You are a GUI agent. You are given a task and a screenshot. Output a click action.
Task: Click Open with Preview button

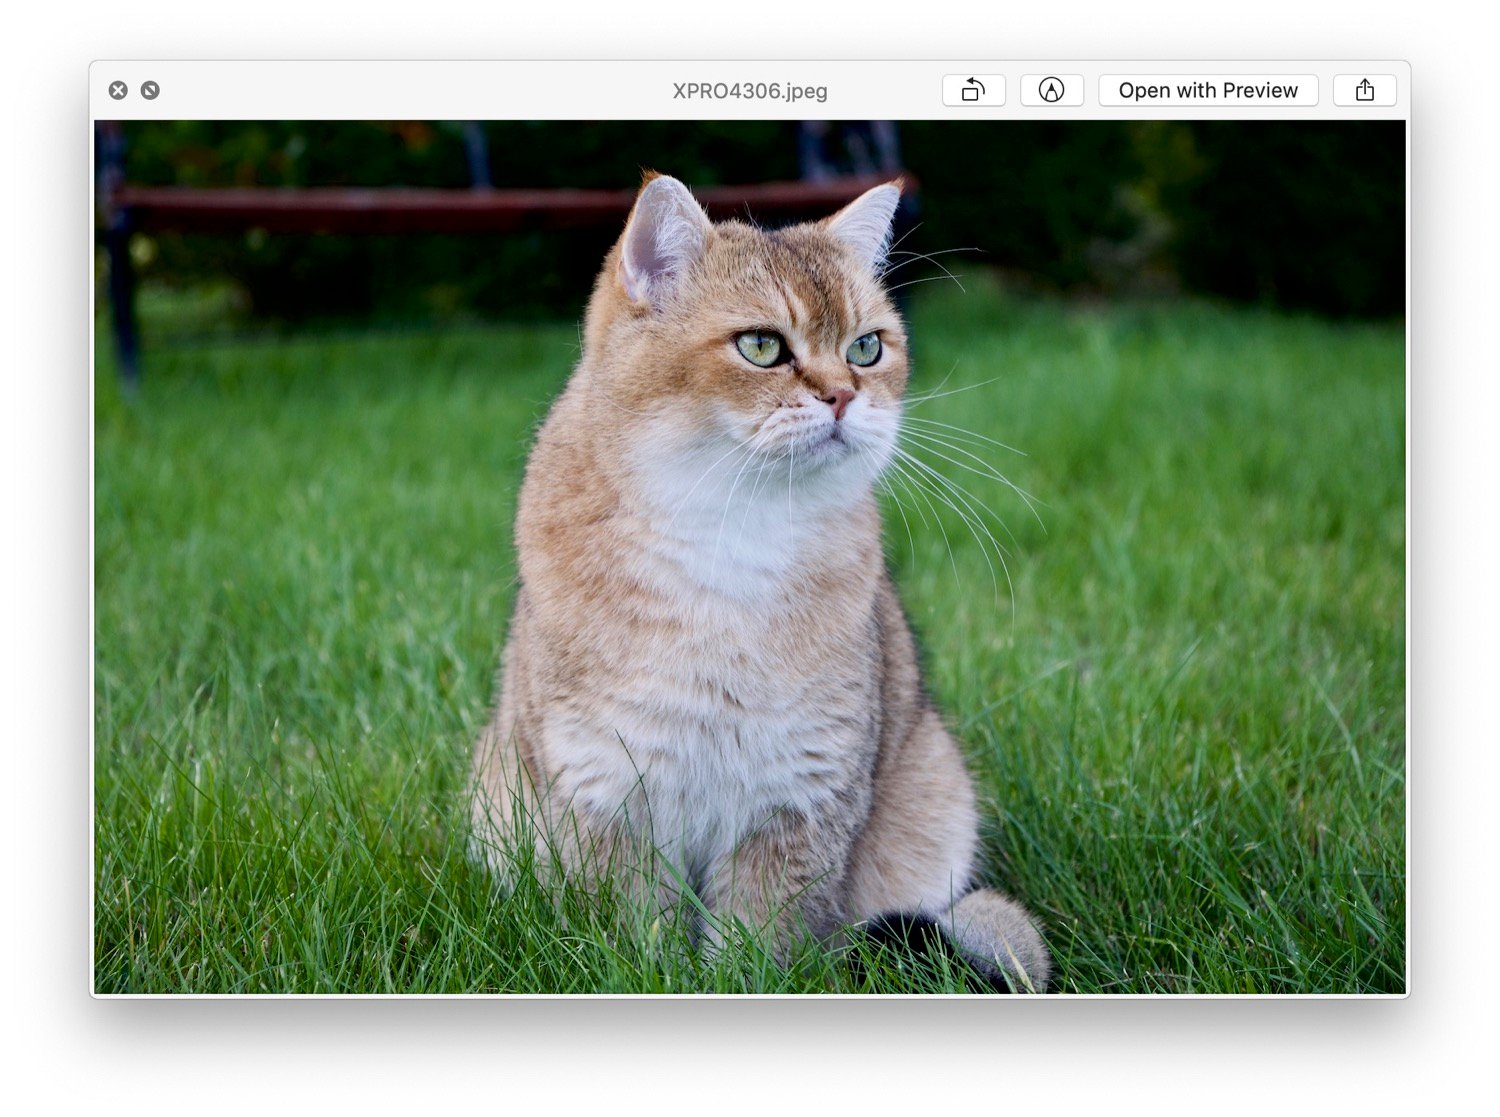click(1208, 90)
